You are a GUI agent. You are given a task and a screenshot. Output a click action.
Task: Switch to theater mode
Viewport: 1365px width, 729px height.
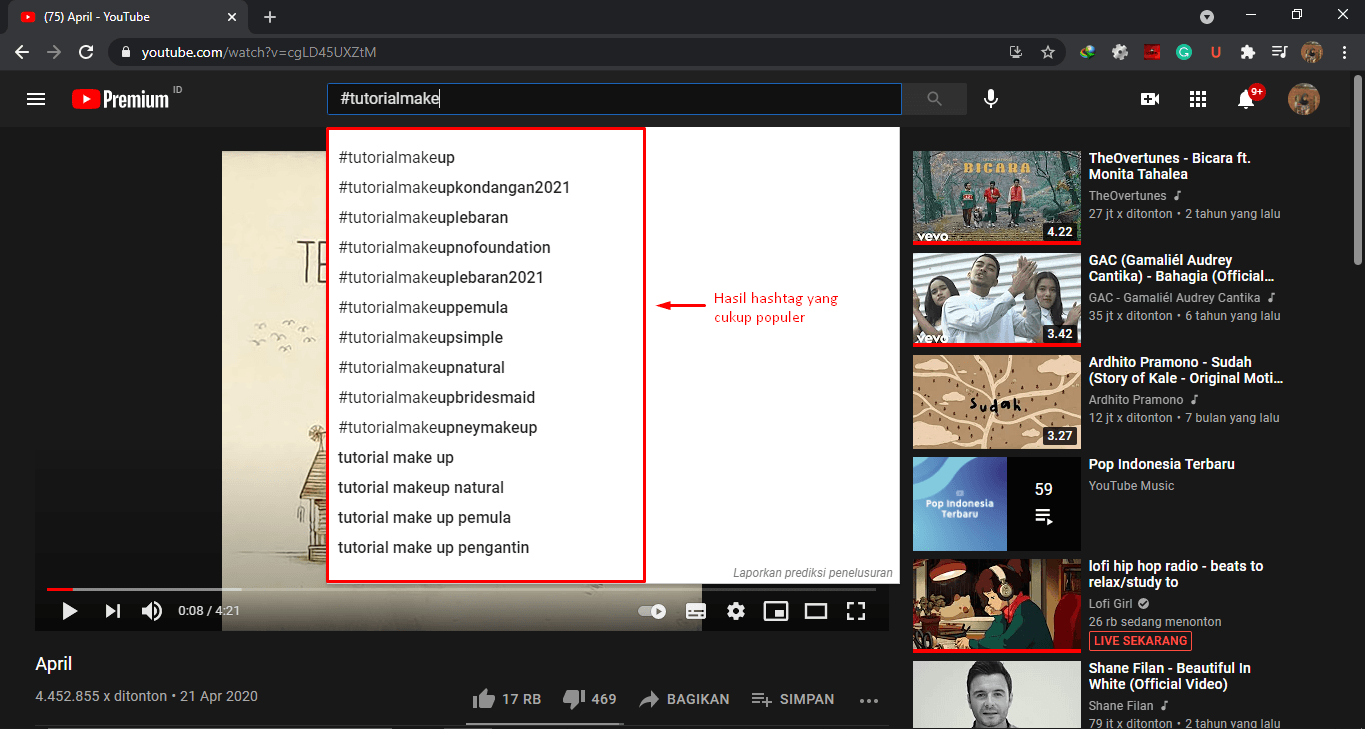[x=816, y=611]
